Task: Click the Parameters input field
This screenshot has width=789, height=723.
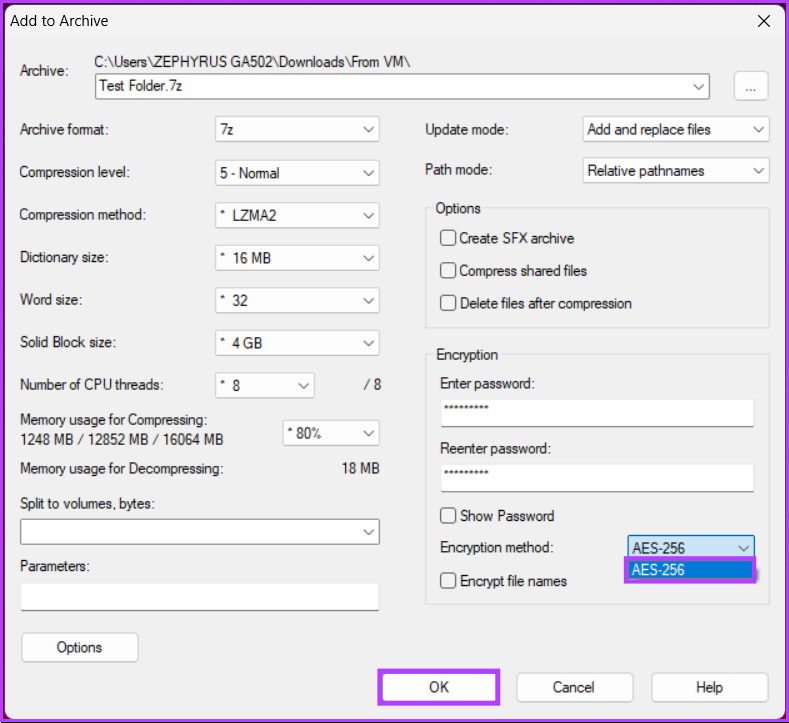Action: (x=200, y=597)
